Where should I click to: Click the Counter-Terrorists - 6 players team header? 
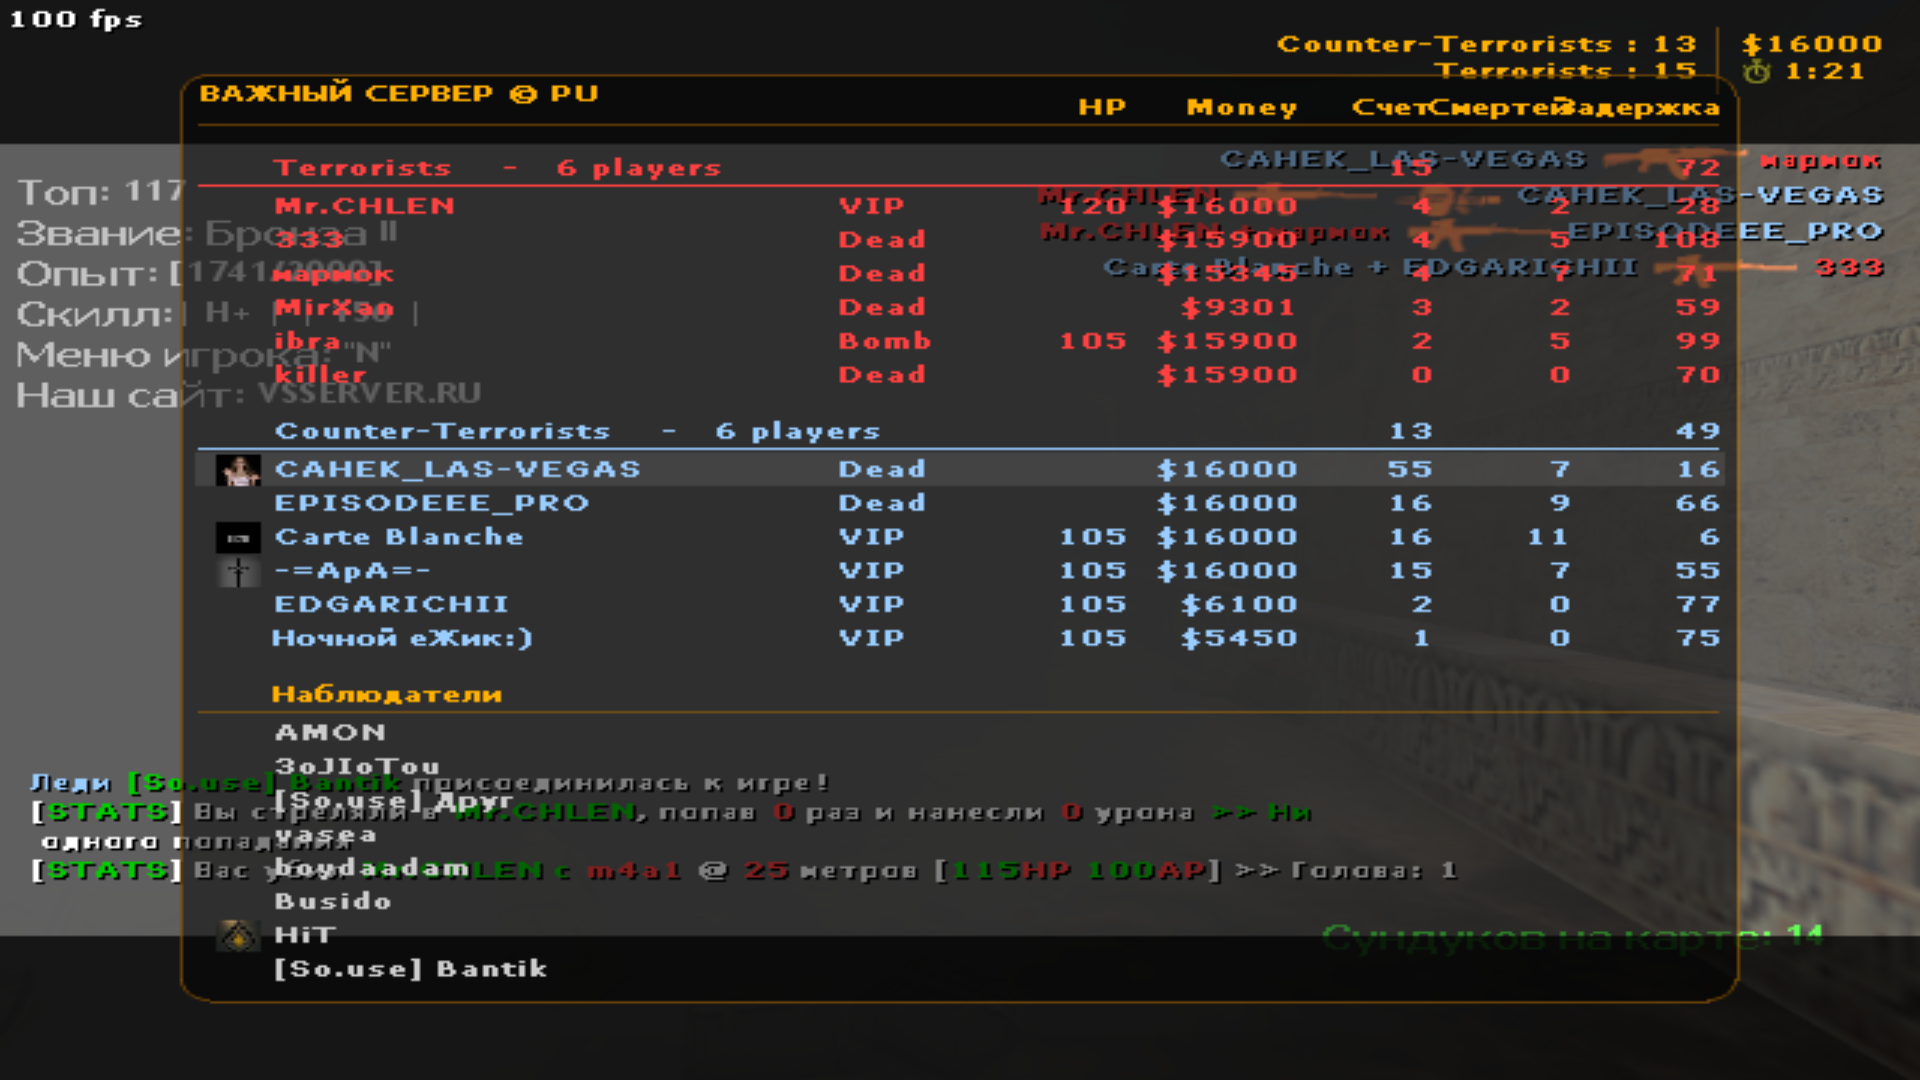[x=577, y=431]
